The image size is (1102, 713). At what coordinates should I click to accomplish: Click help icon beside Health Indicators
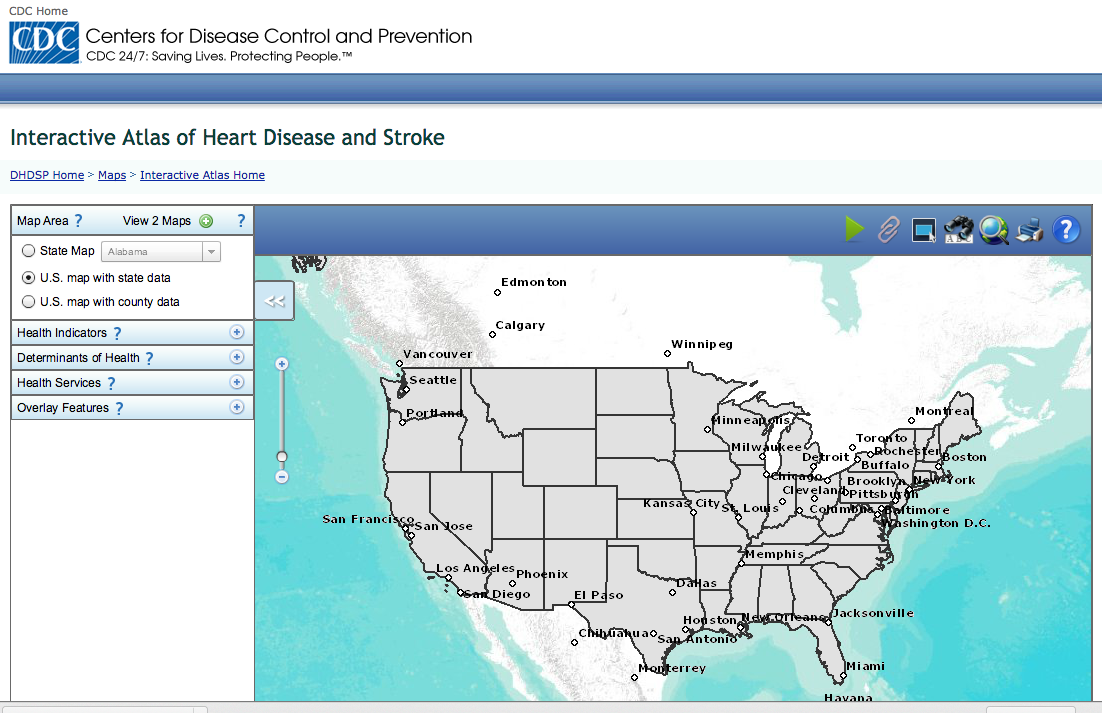117,333
